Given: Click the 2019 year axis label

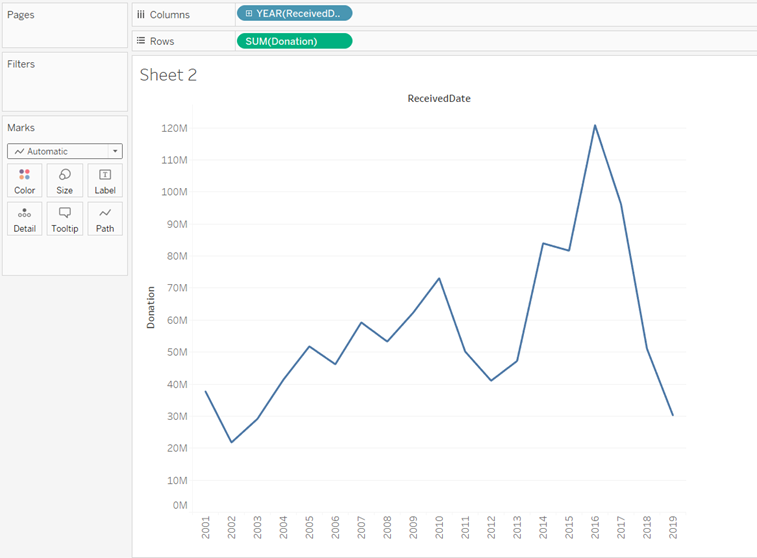Looking at the screenshot, I should [673, 527].
